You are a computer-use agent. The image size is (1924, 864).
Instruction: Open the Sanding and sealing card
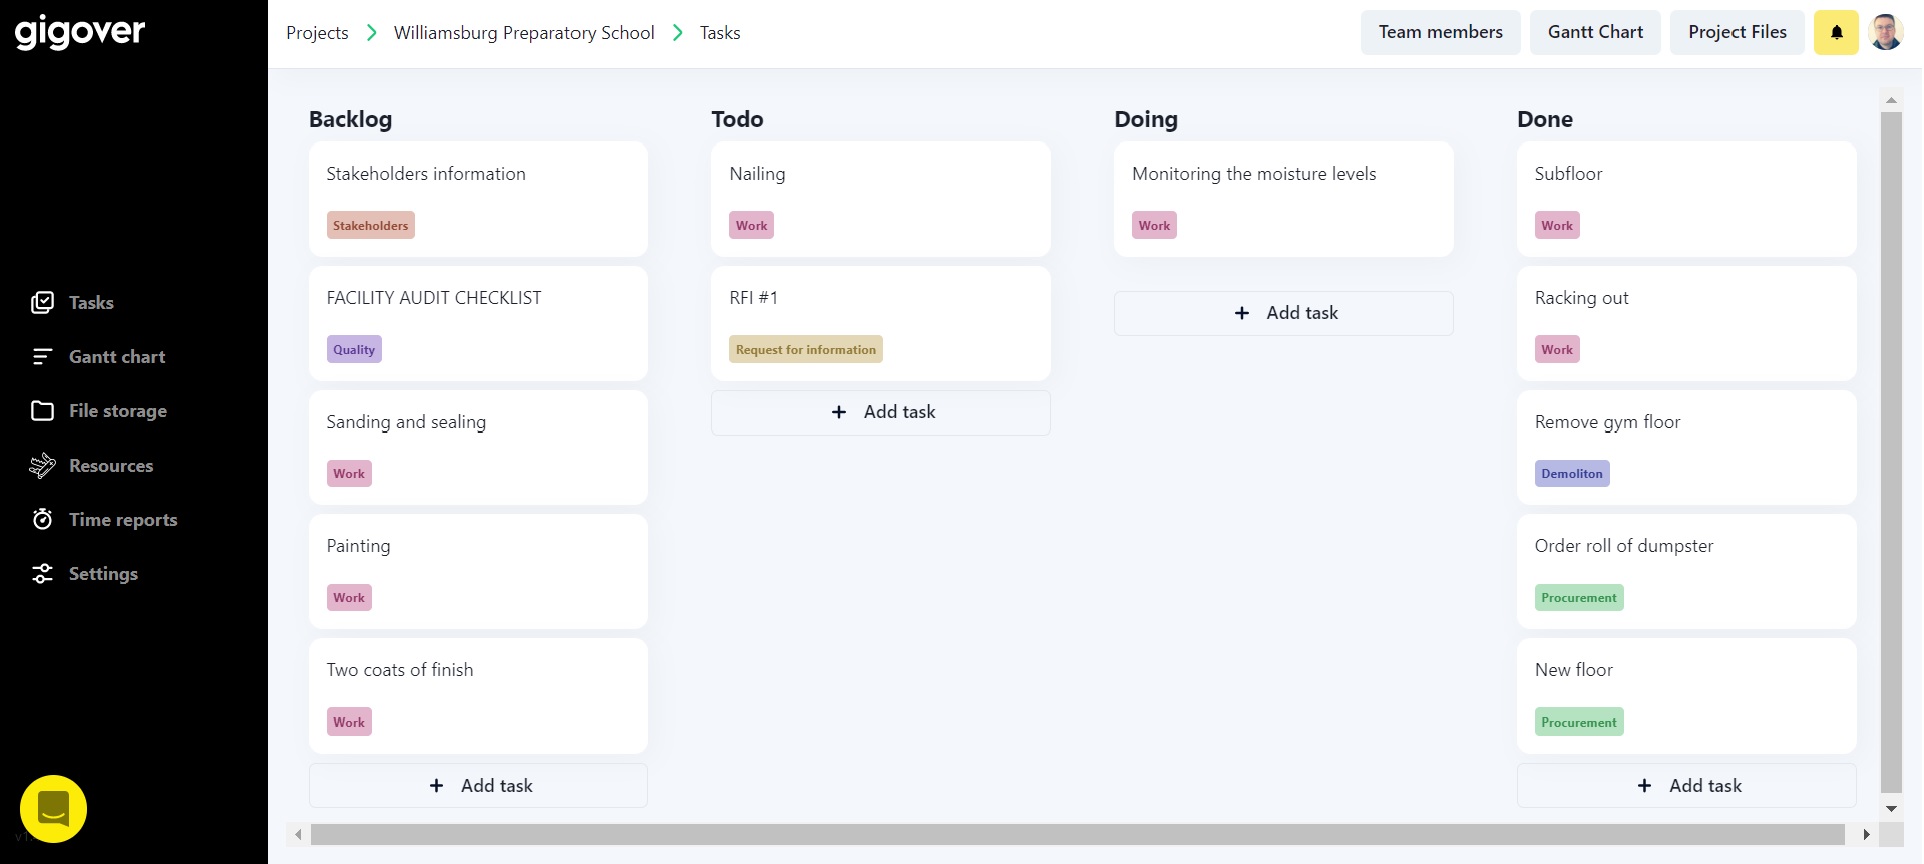pos(478,447)
